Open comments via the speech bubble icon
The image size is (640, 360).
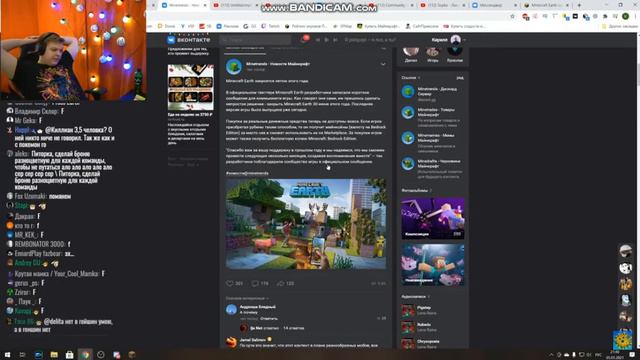tap(255, 283)
